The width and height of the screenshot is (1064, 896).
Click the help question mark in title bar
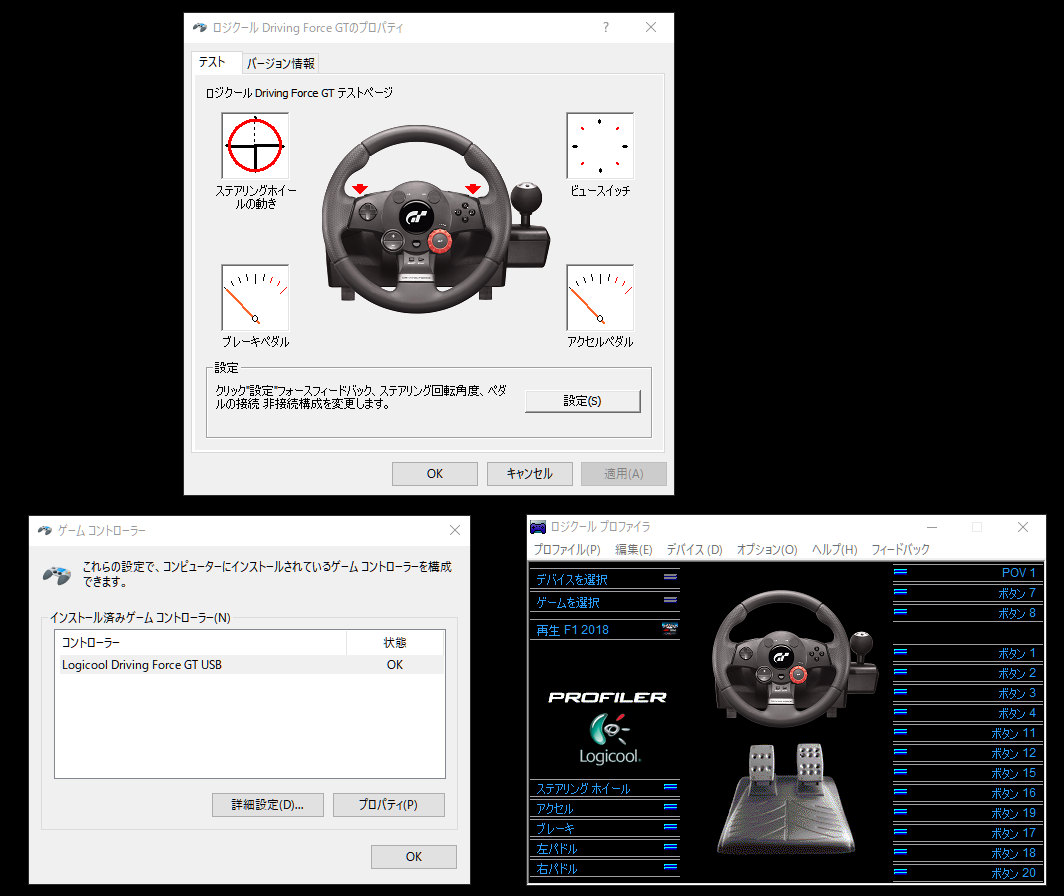[606, 27]
